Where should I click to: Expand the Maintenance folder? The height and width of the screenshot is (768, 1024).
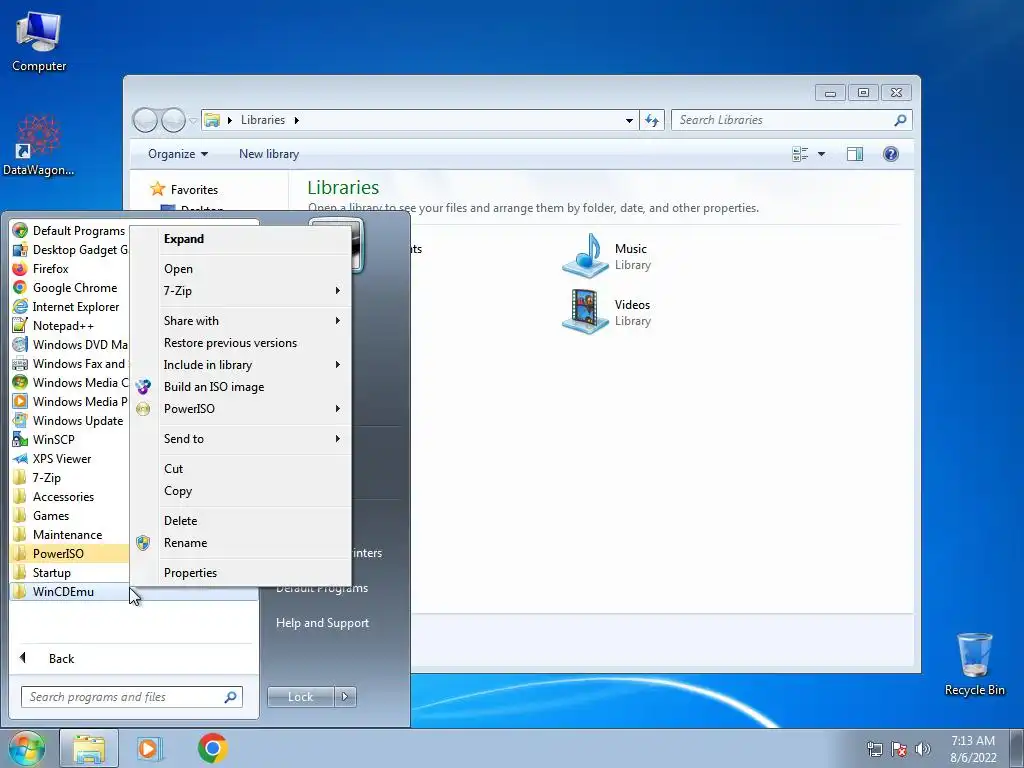[69, 534]
